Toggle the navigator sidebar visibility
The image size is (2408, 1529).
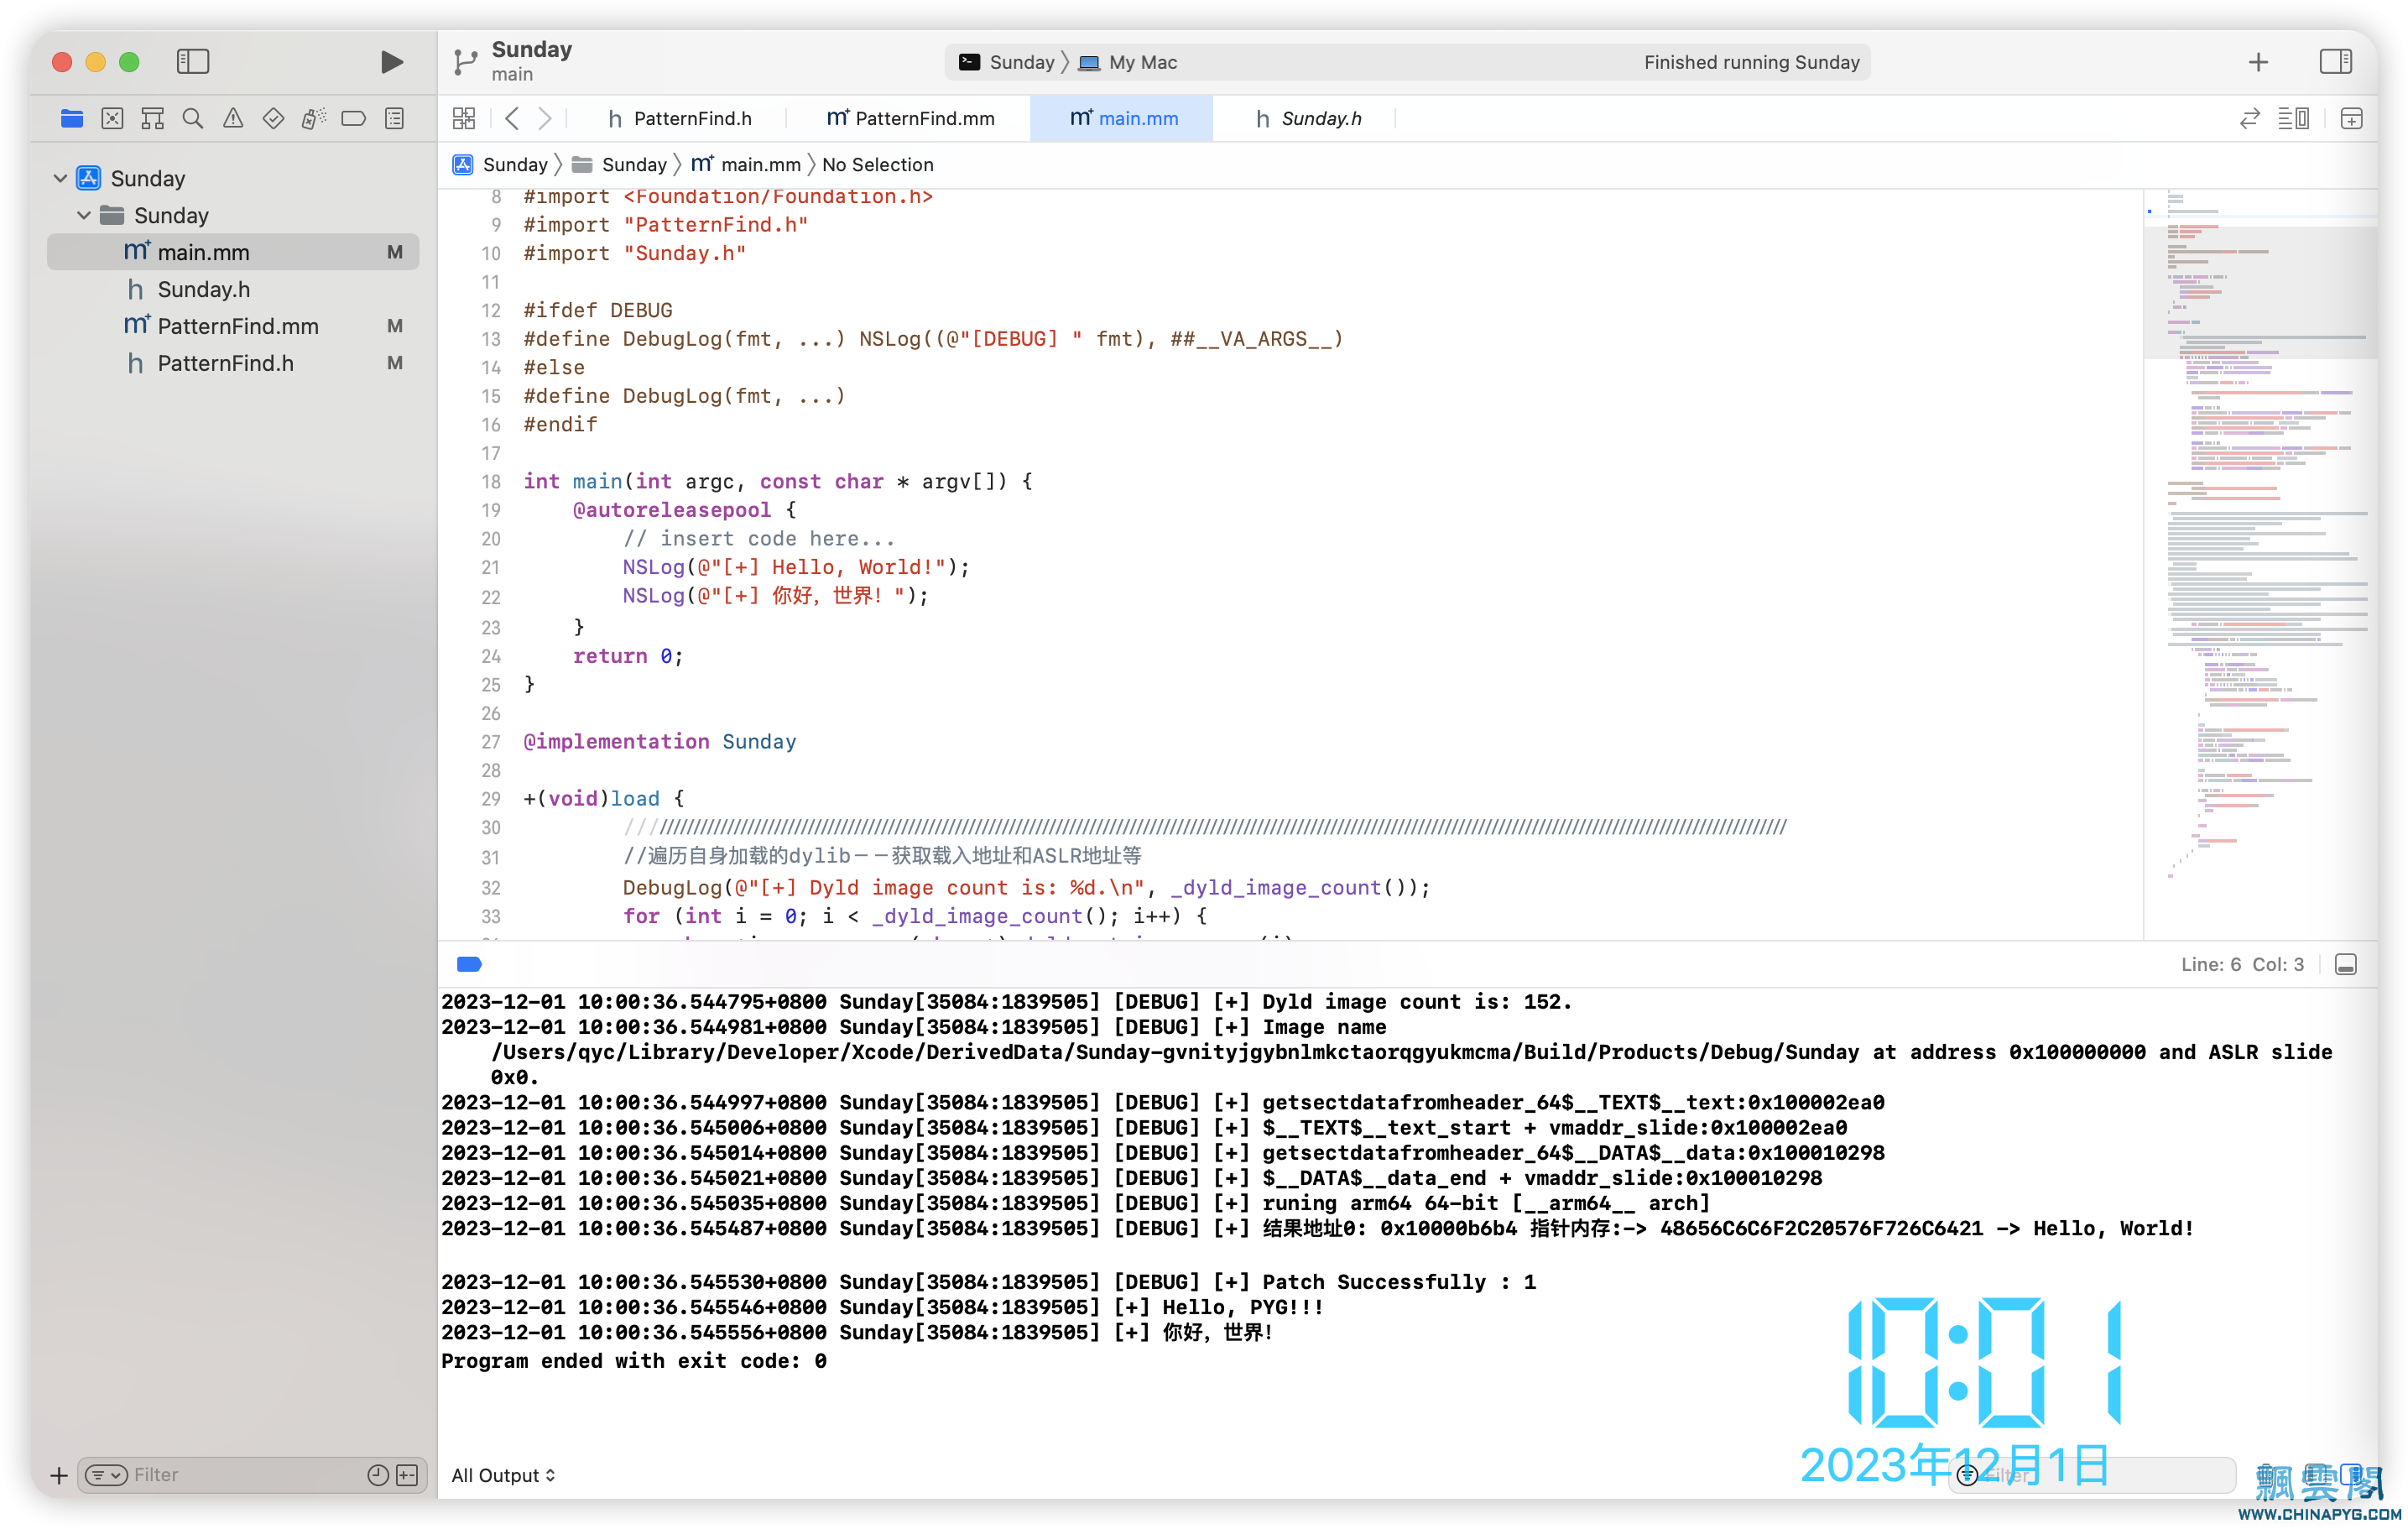click(x=193, y=62)
